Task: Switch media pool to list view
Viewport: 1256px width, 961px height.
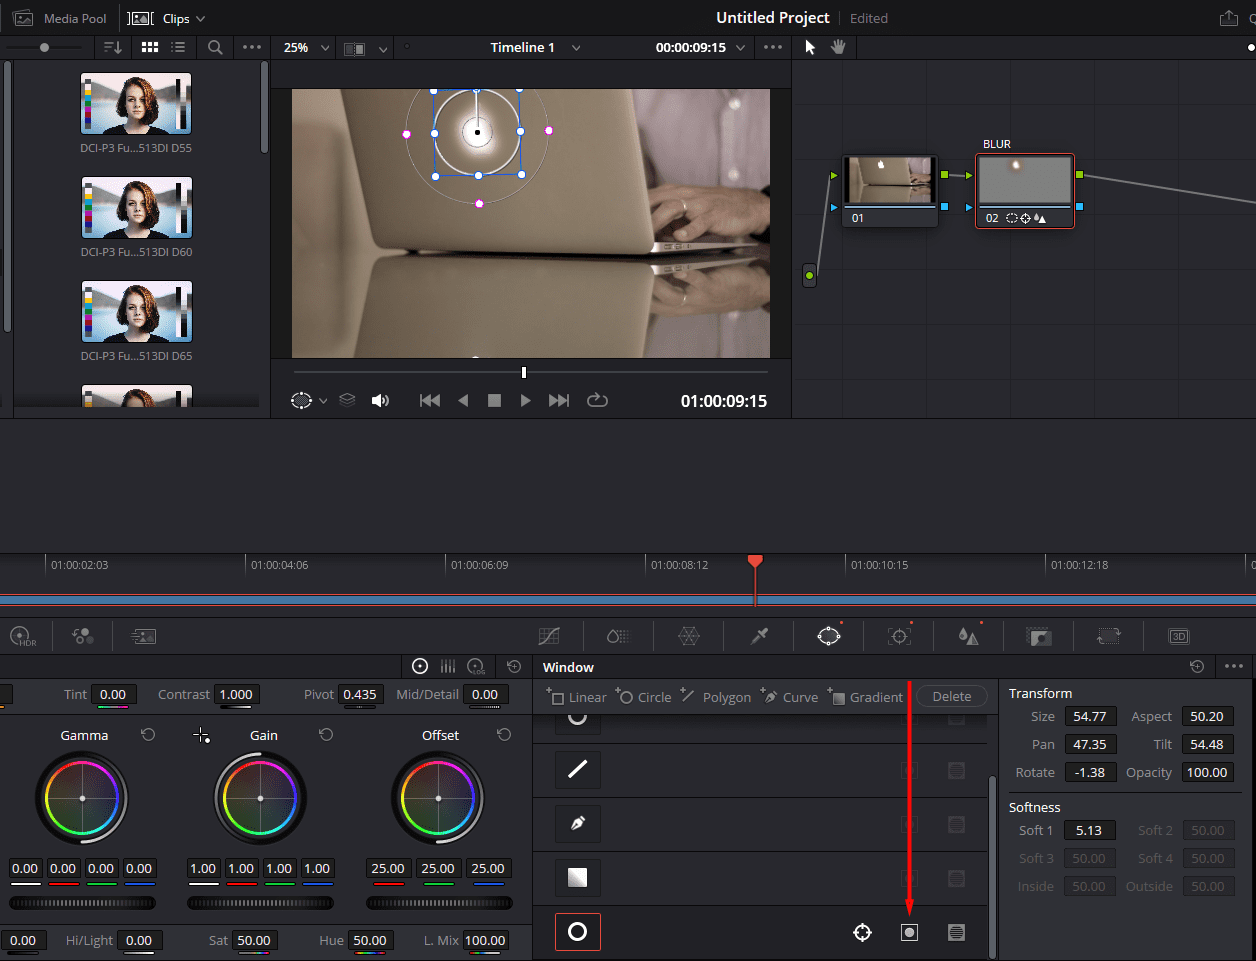Action: click(x=178, y=47)
